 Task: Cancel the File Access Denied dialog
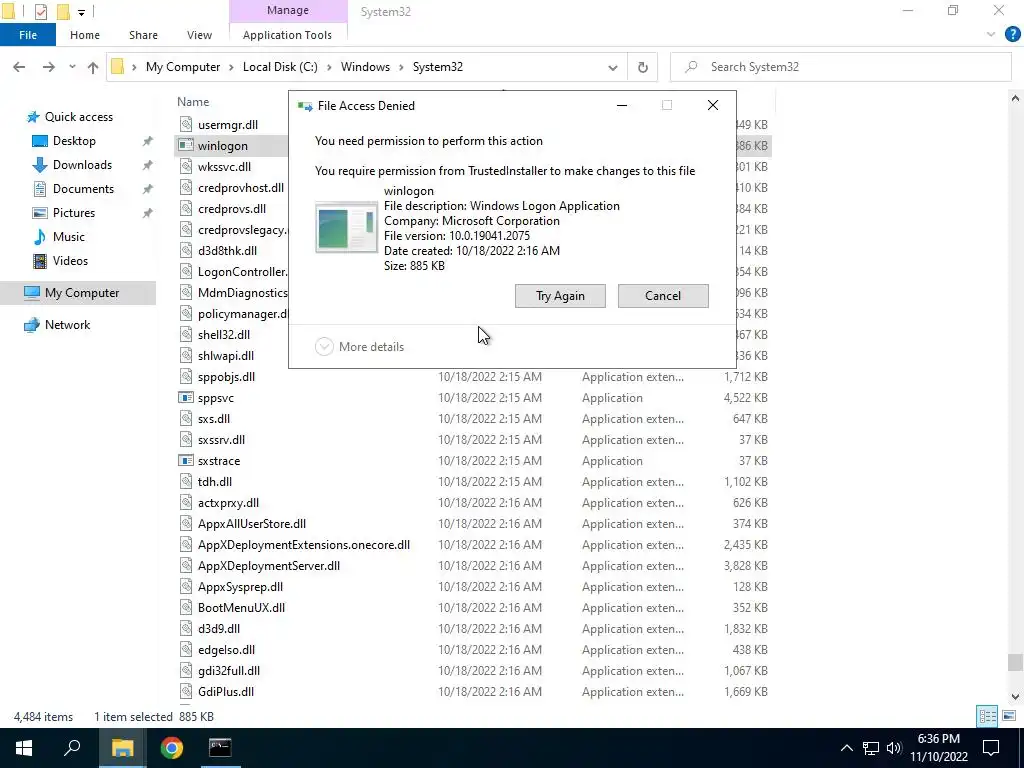(663, 296)
